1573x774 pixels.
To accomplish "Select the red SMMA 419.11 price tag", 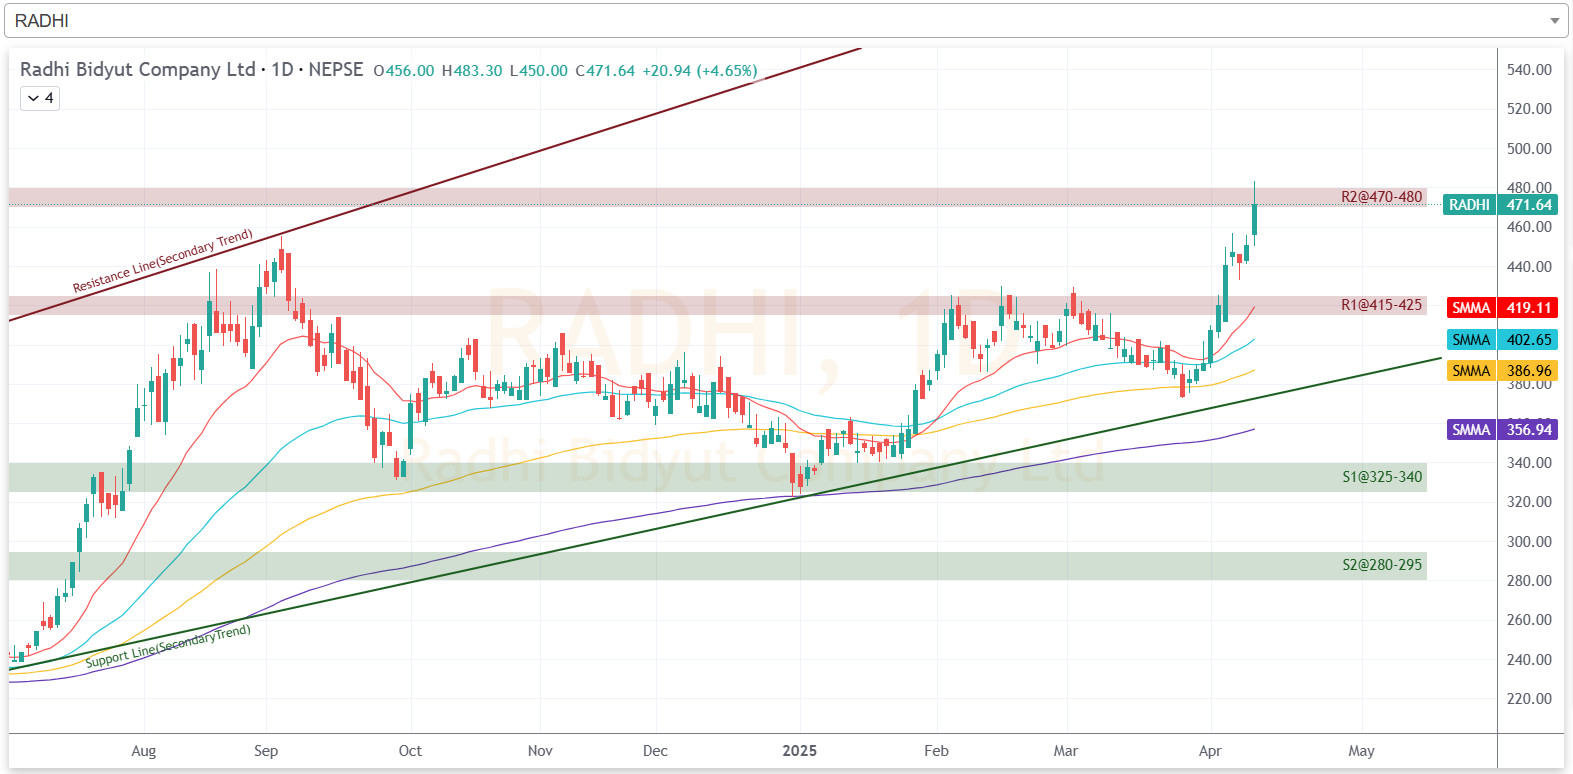I will (x=1501, y=308).
